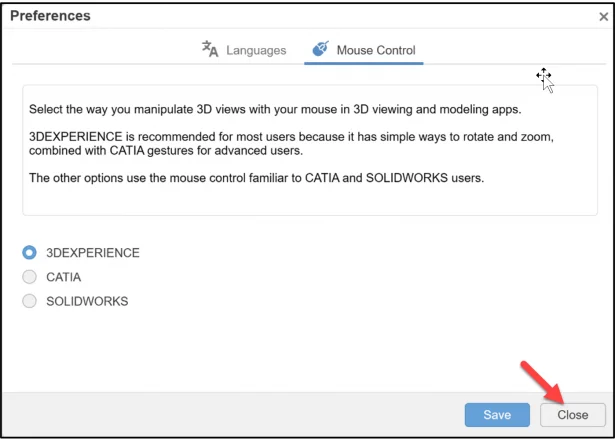Choose the CATIA radio button

(30, 277)
